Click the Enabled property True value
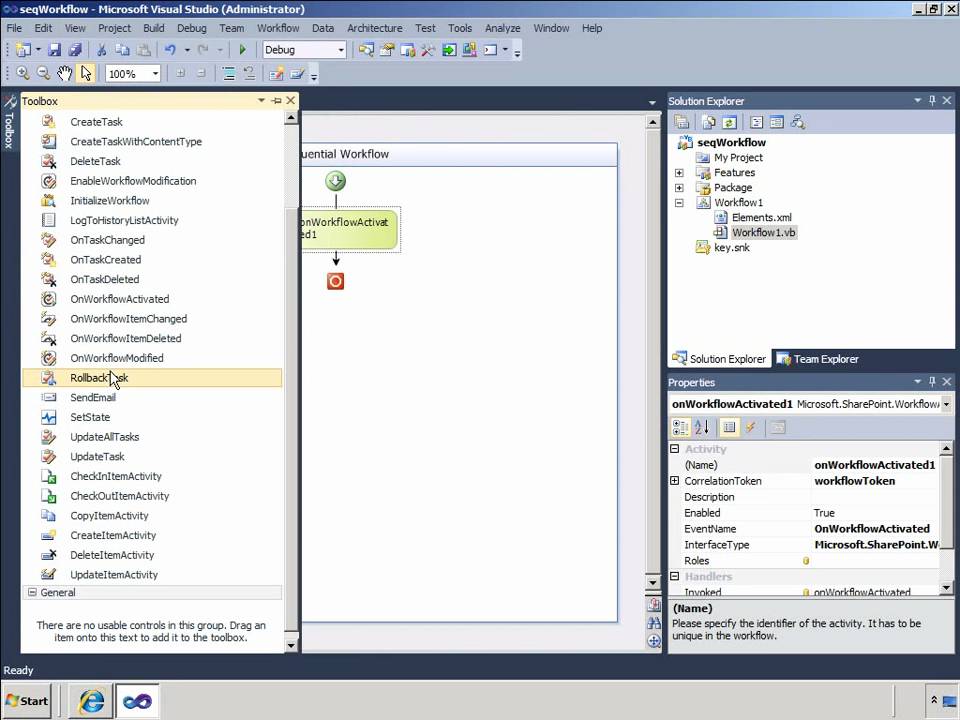Image resolution: width=960 pixels, height=720 pixels. 875,513
